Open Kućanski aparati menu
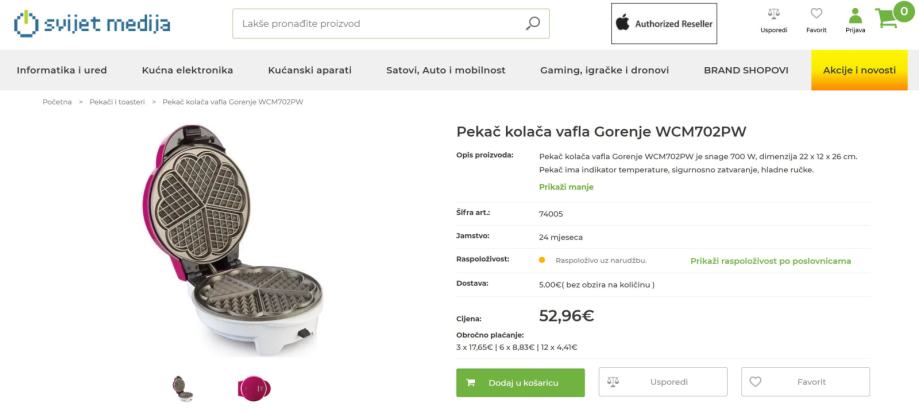The image size is (919, 413). (310, 70)
